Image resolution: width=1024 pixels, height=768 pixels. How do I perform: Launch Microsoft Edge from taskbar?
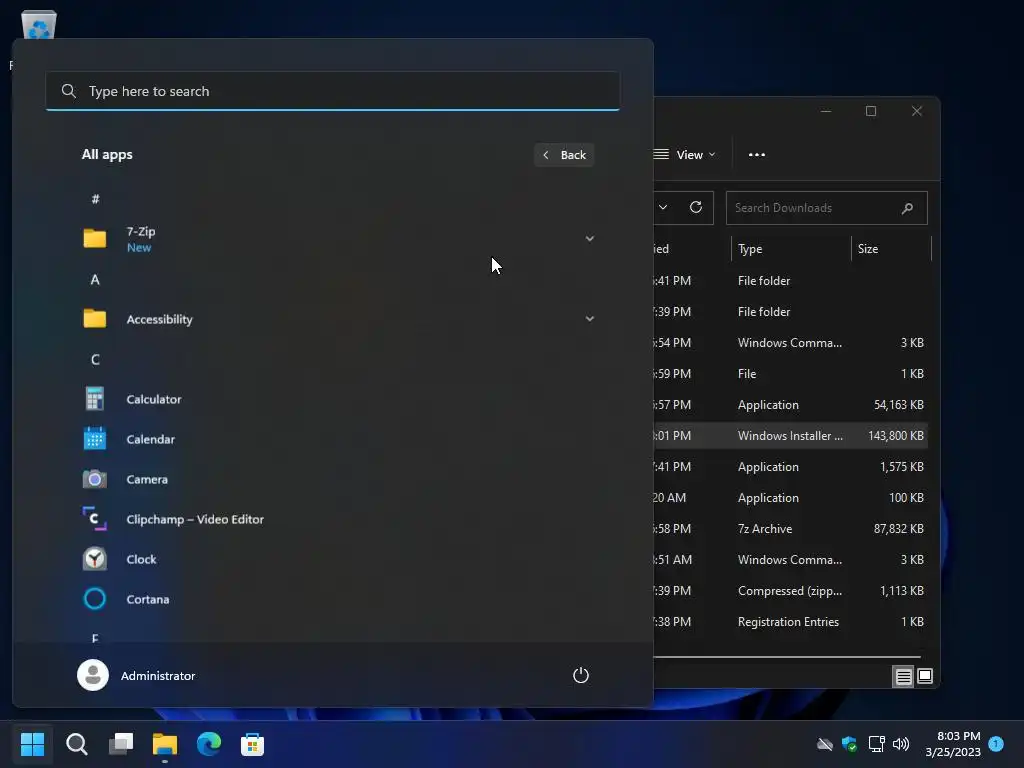(209, 744)
